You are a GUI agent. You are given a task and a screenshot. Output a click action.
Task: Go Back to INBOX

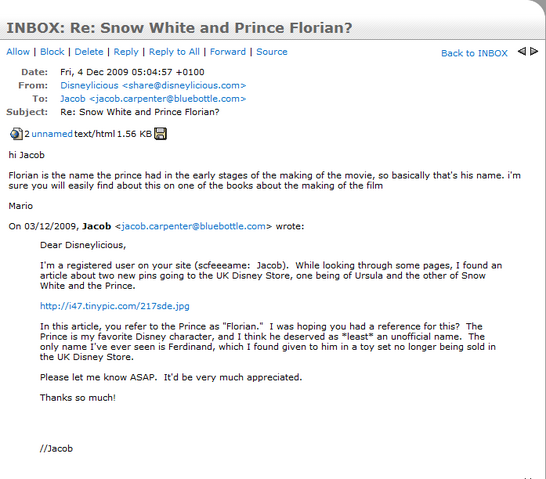click(474, 53)
